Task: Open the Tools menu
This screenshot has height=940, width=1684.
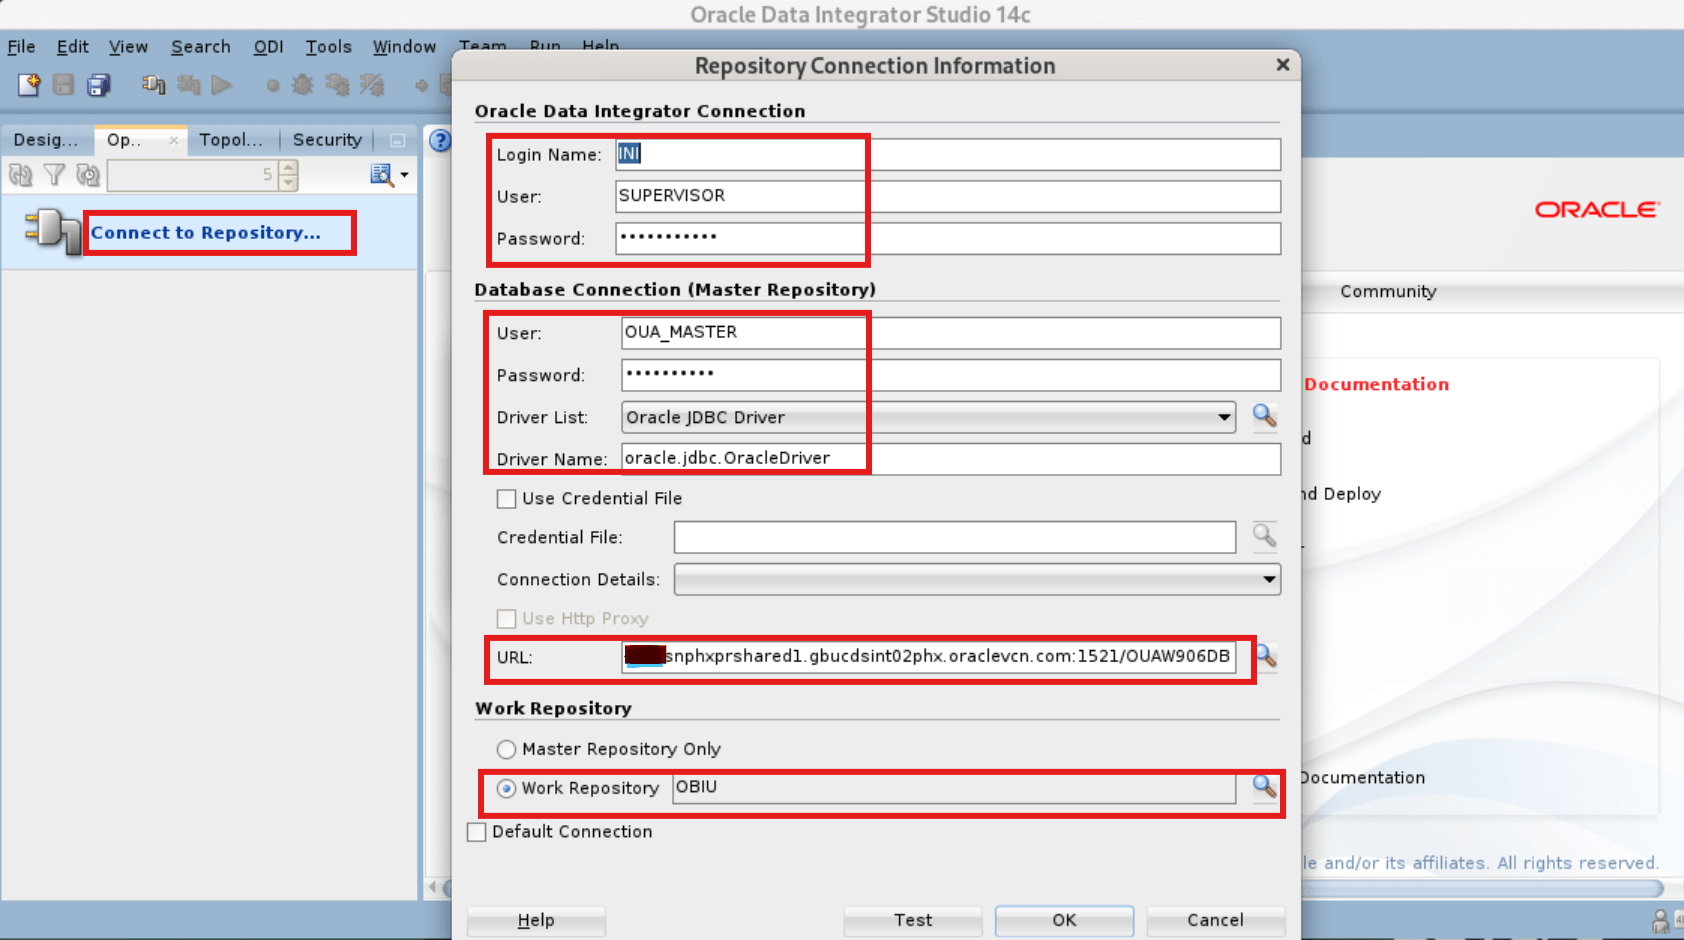Action: coord(328,46)
